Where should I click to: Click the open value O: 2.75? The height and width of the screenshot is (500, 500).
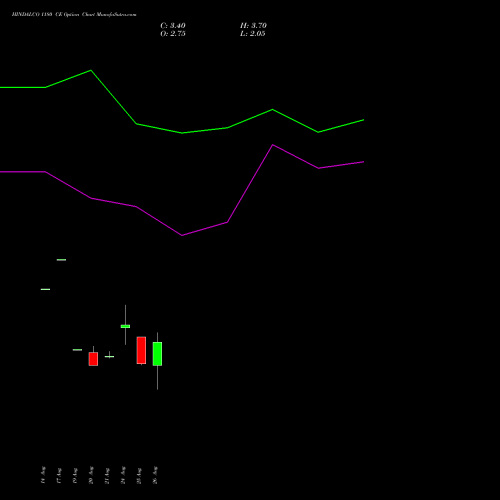[173, 34]
